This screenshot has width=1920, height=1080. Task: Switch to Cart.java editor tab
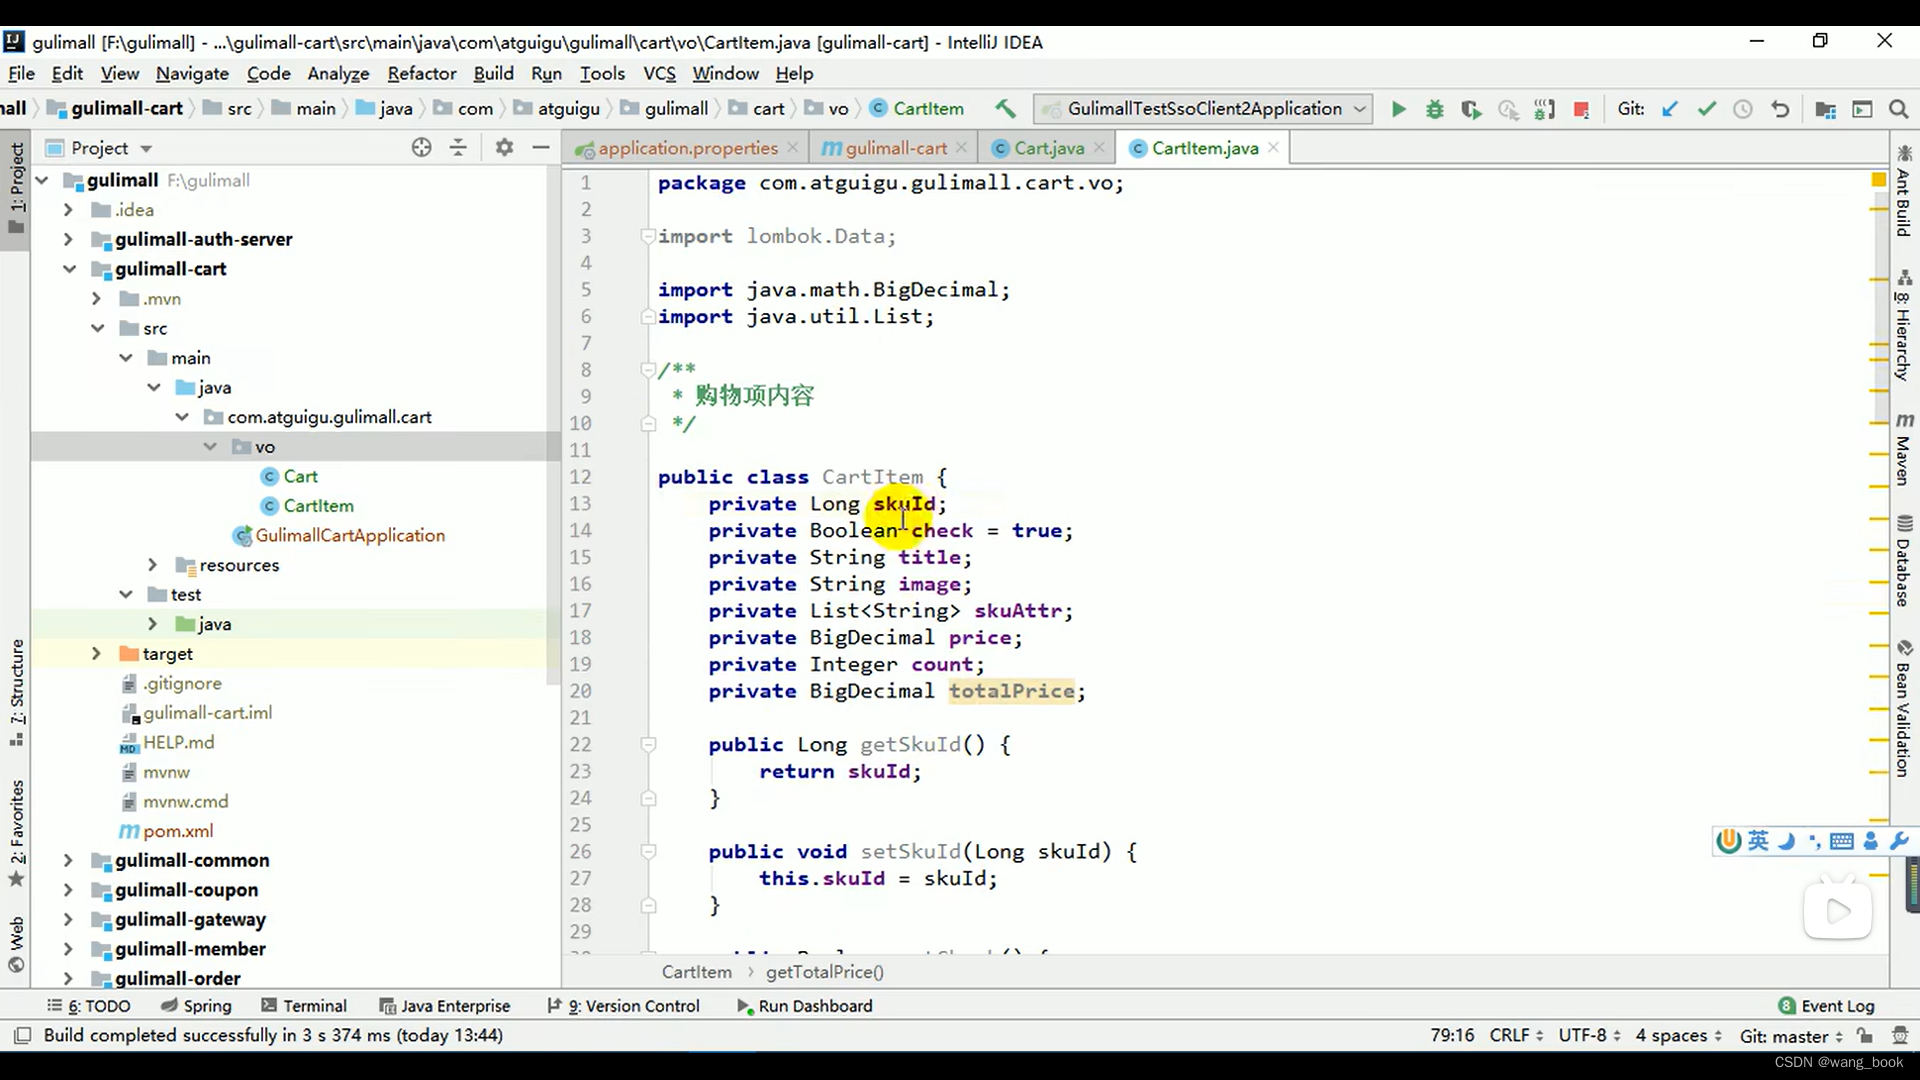click(1048, 148)
